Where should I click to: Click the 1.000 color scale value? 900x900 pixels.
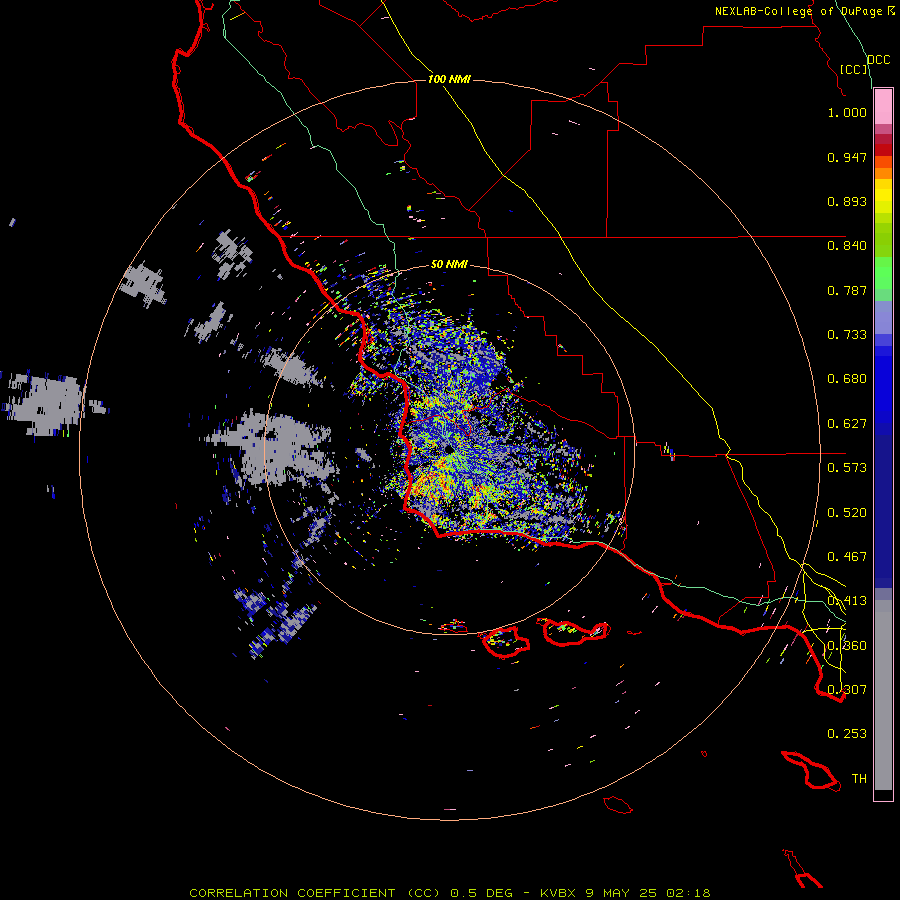pyautogui.click(x=847, y=112)
